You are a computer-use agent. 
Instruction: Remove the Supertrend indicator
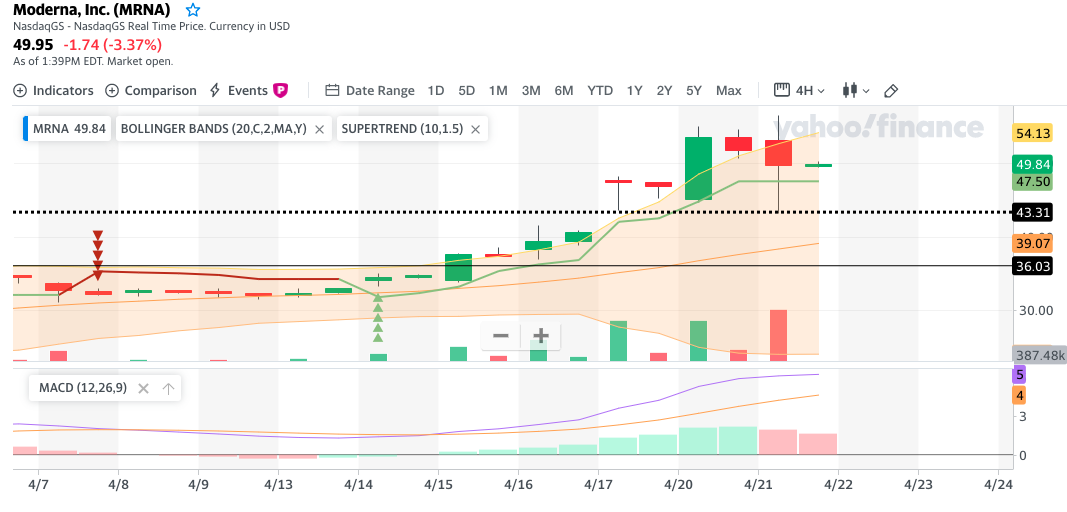click(x=476, y=129)
